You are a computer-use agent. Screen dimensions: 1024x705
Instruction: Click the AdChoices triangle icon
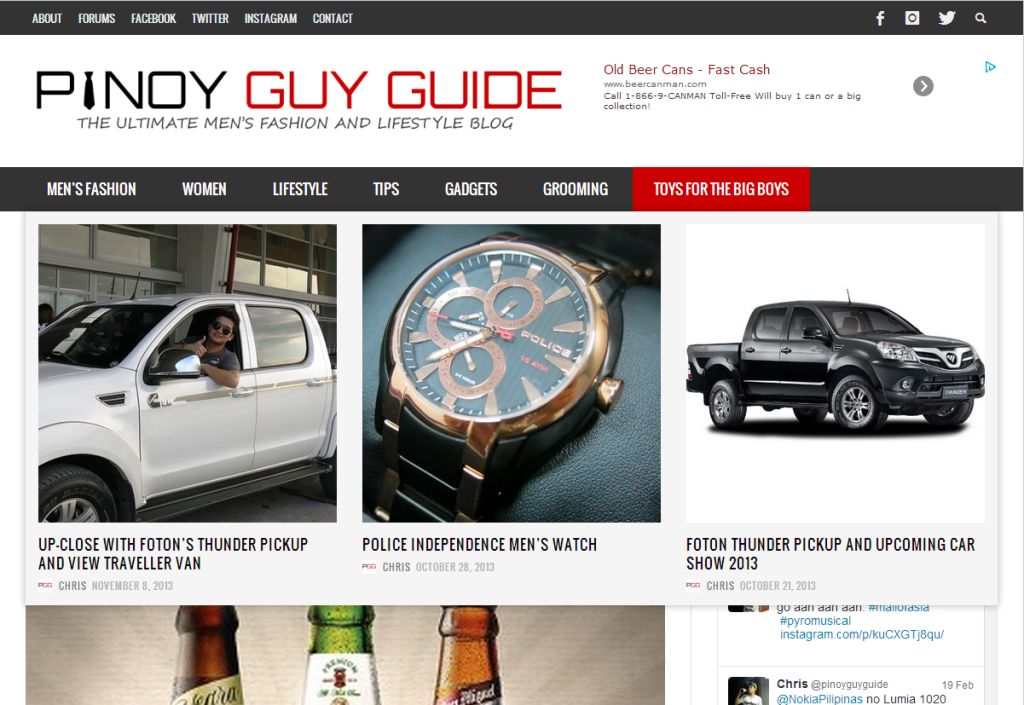click(990, 67)
